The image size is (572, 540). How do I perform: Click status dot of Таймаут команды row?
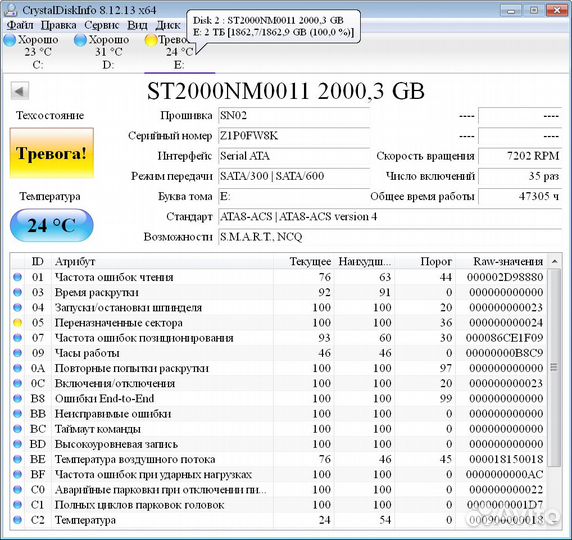click(x=18, y=429)
